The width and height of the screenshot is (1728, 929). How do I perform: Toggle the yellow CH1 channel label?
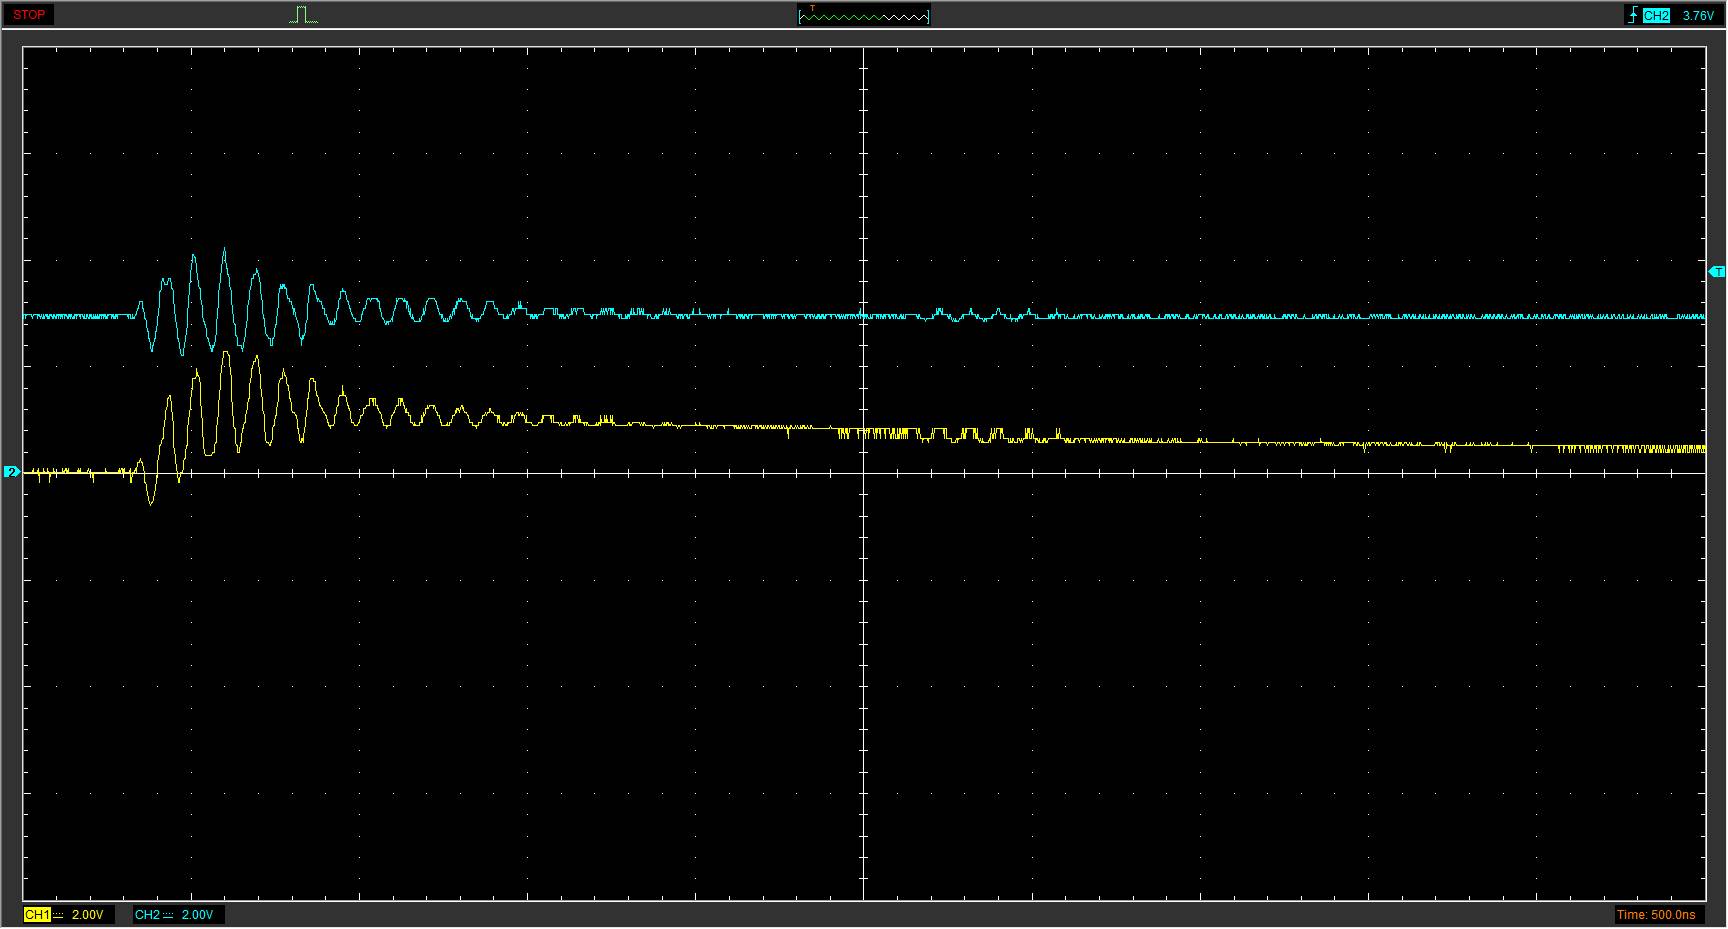click(36, 915)
